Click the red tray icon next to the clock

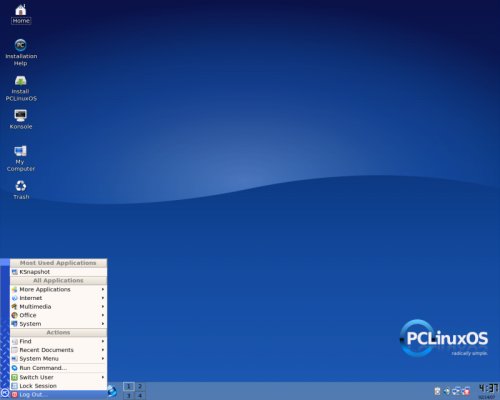[466, 391]
